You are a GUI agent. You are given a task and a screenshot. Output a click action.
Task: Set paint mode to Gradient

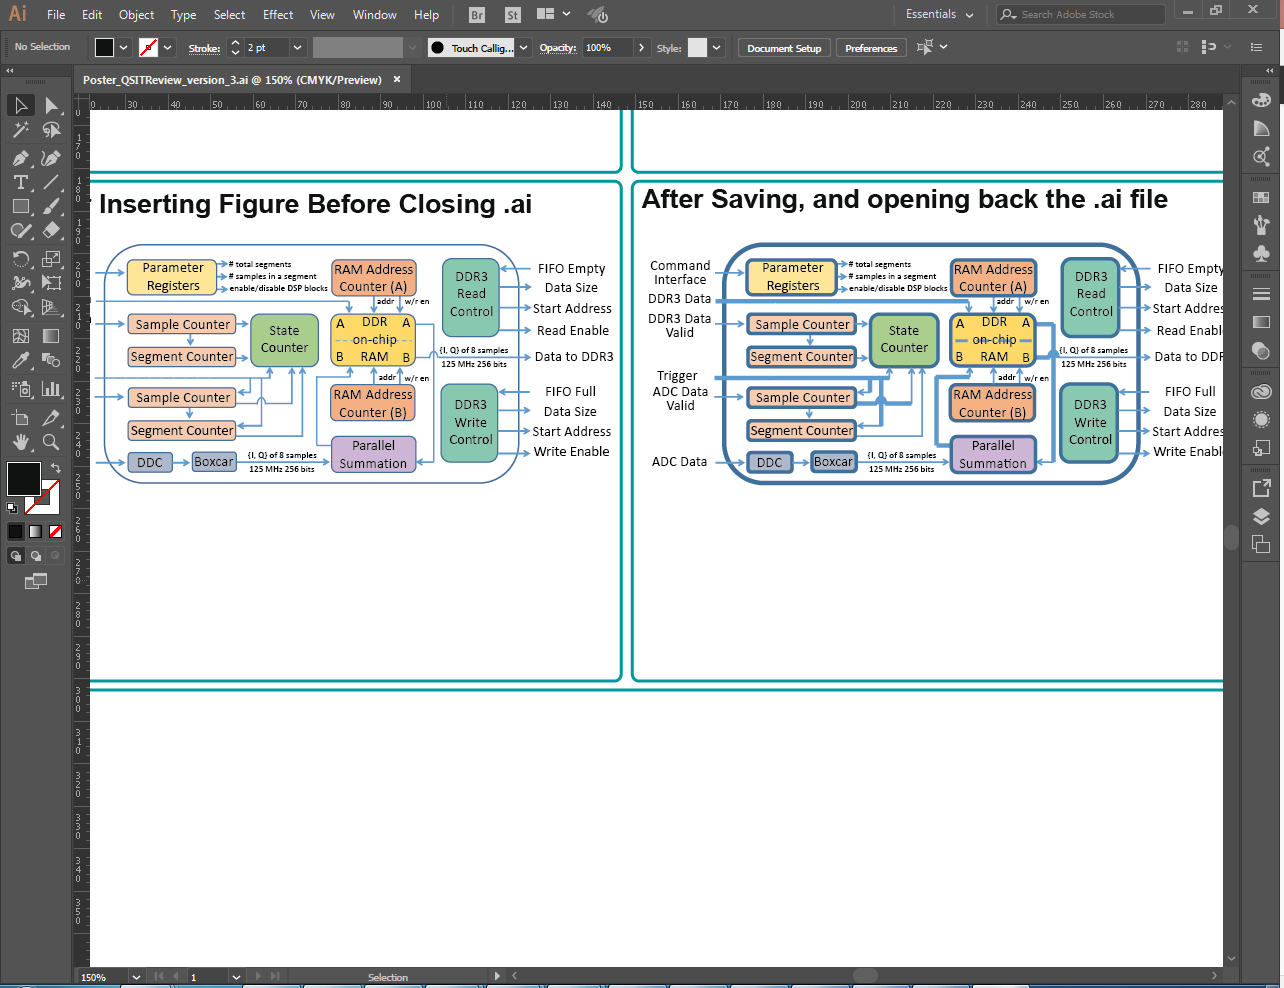(x=36, y=531)
